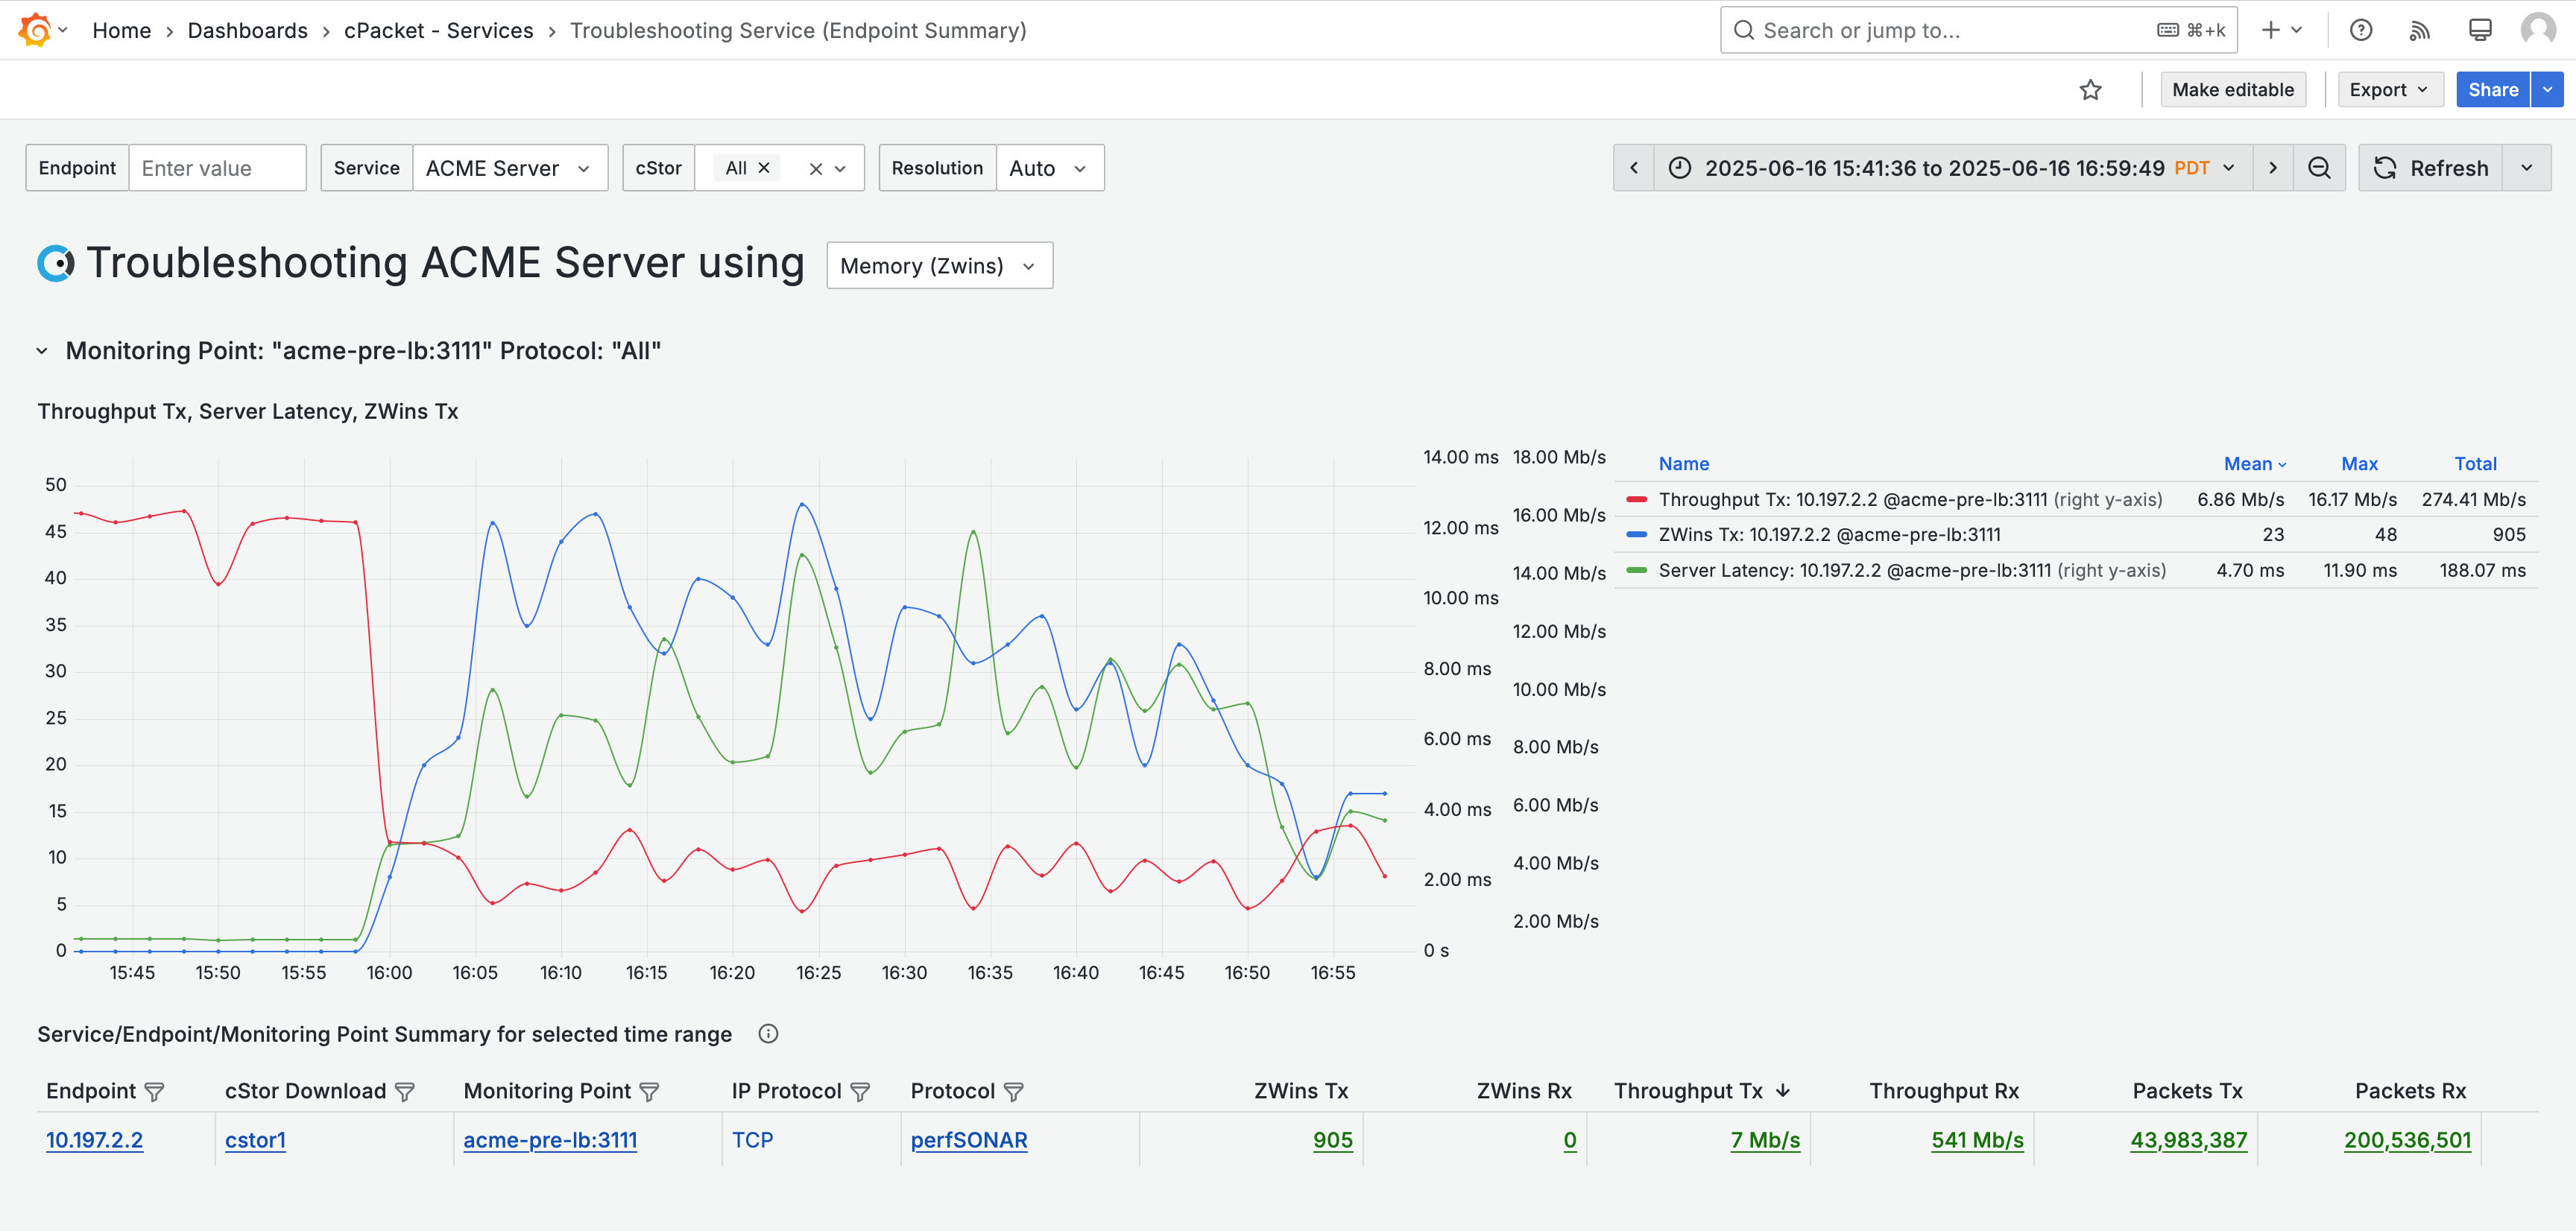
Task: Open the Resolution Auto dropdown
Action: 1049,168
